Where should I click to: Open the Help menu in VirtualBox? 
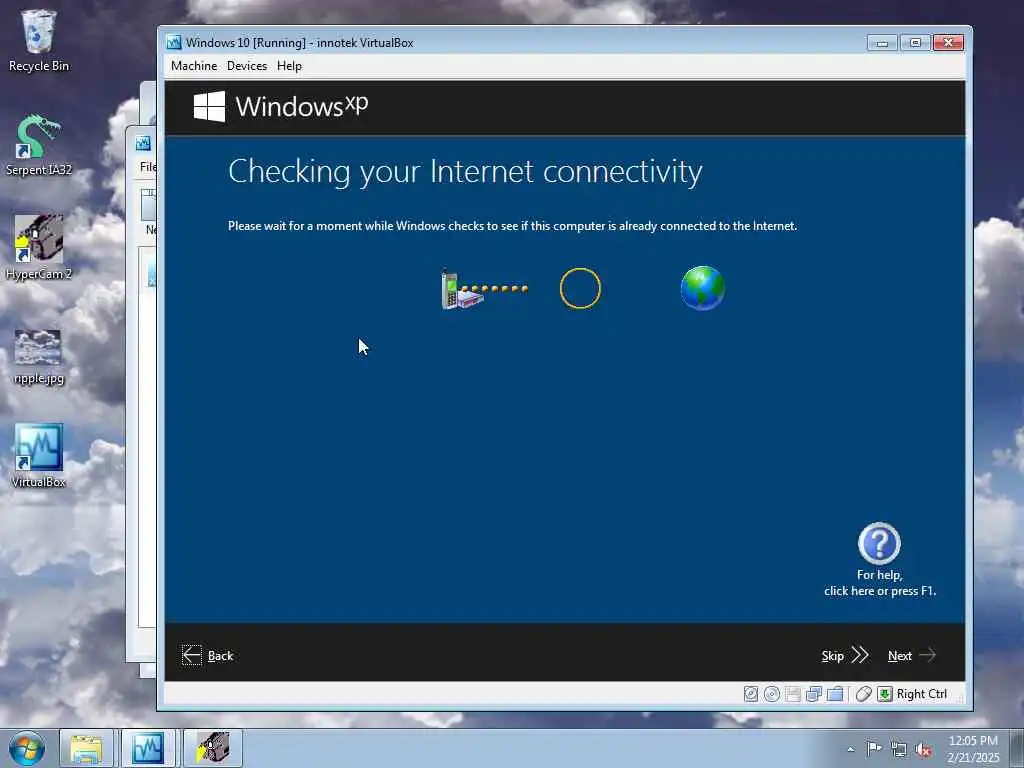[289, 66]
